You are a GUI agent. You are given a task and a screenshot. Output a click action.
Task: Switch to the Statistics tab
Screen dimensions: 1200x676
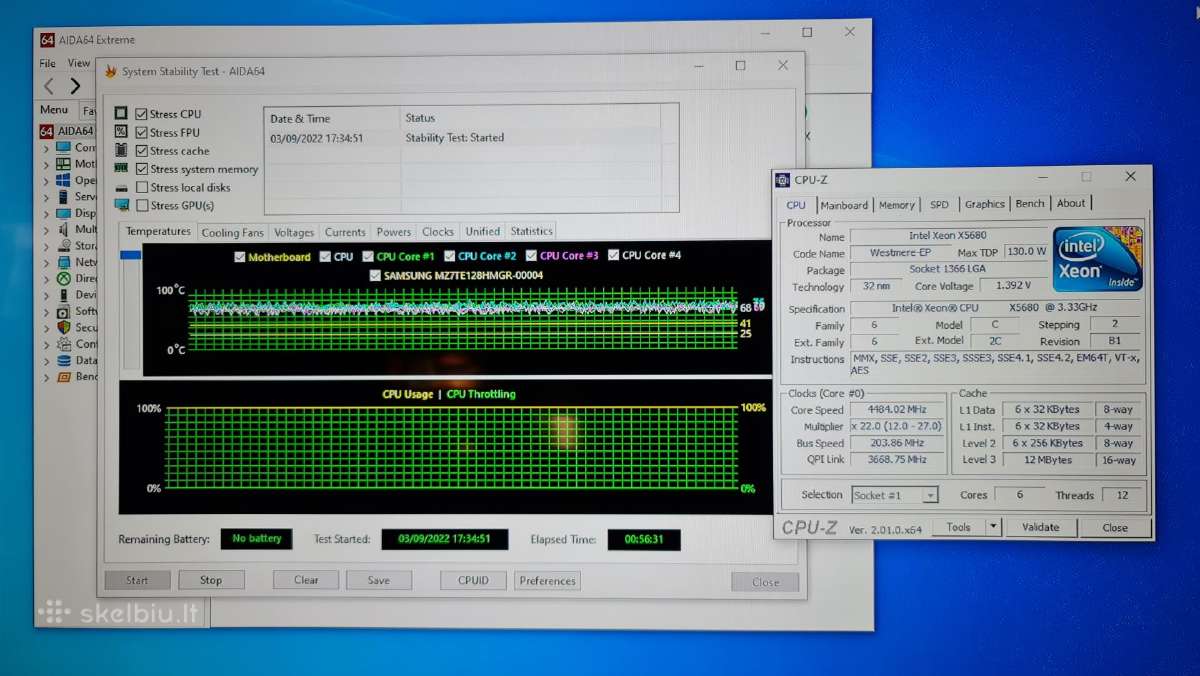click(x=532, y=232)
